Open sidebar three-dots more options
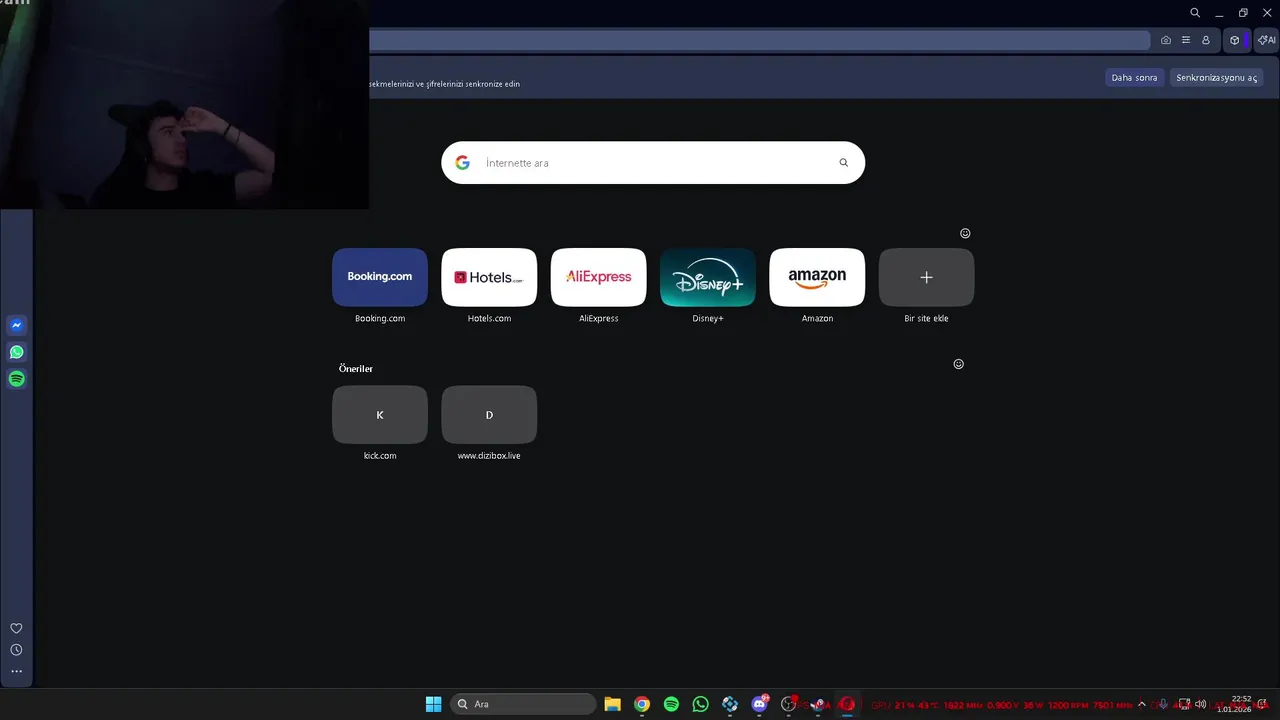This screenshot has height=720, width=1280. click(x=16, y=671)
